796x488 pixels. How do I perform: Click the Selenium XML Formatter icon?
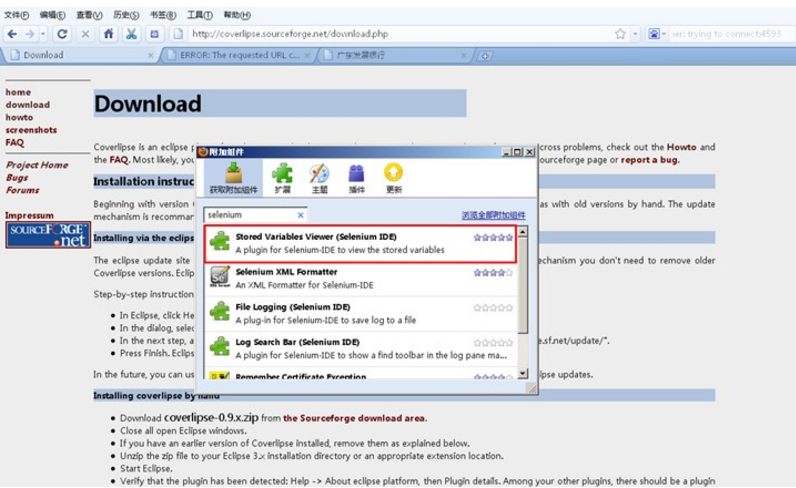point(220,277)
